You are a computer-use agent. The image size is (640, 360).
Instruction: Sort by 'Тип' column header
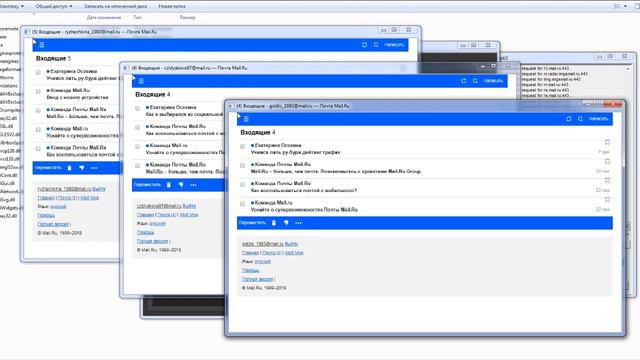pos(138,18)
